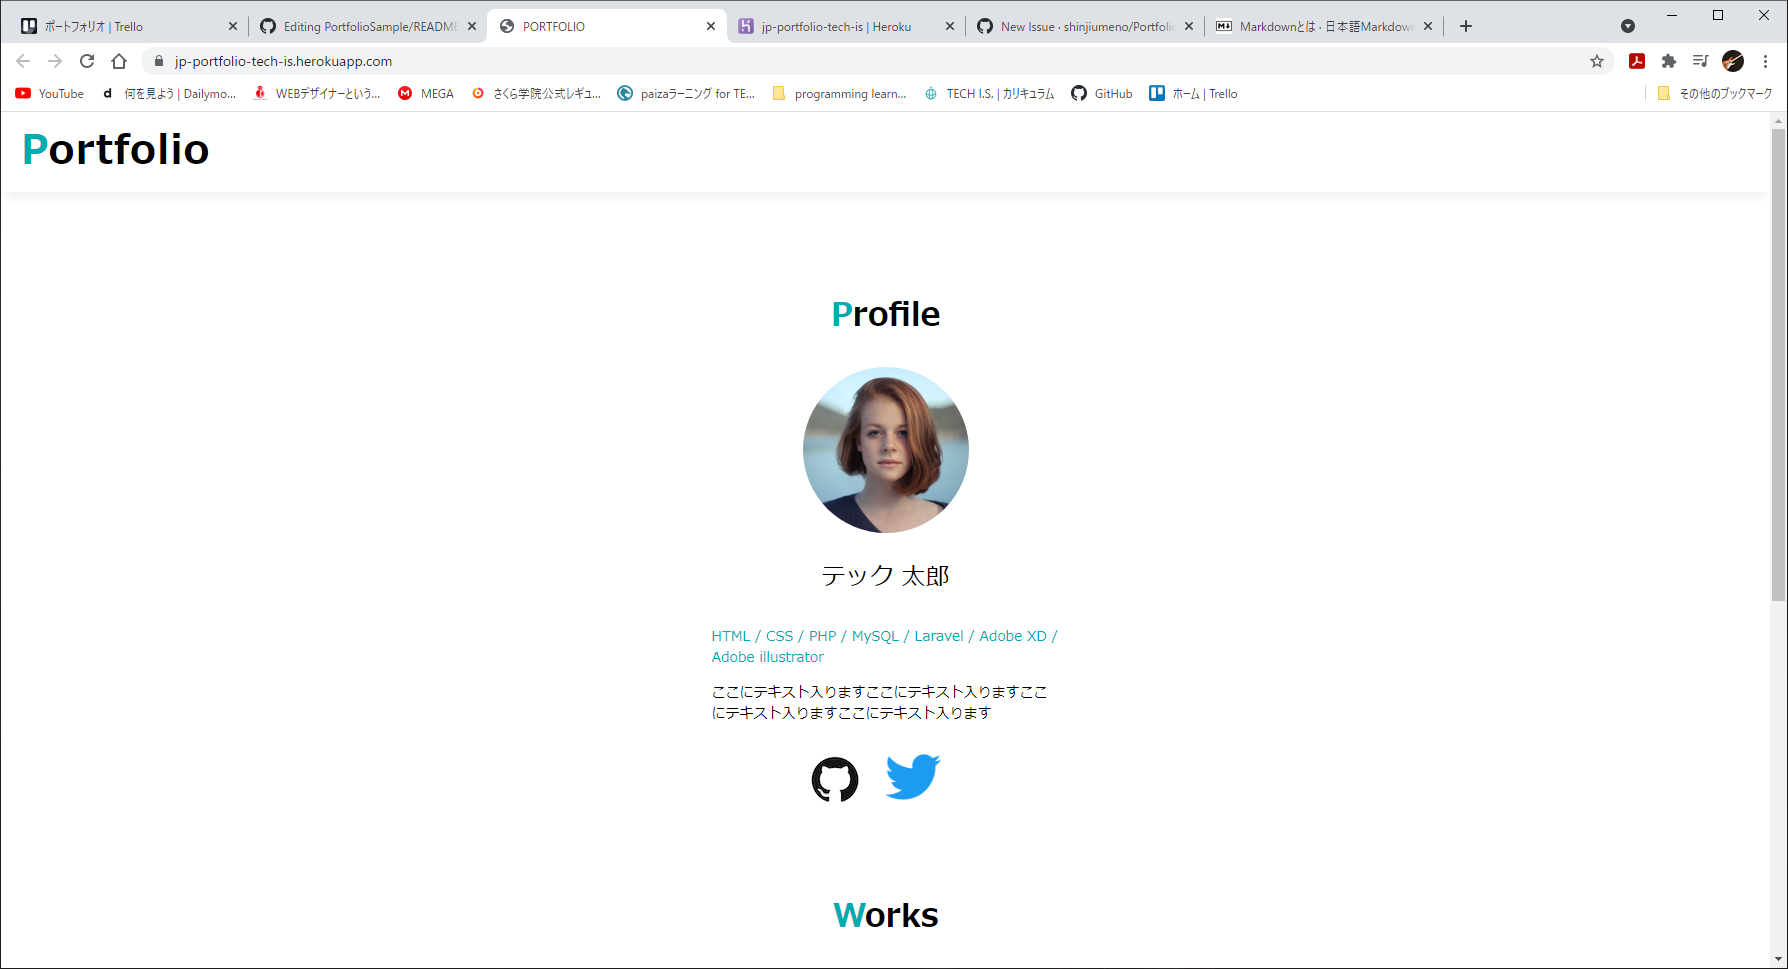Click the Portfolio site logo heading
Image resolution: width=1788 pixels, height=969 pixels.
[116, 149]
